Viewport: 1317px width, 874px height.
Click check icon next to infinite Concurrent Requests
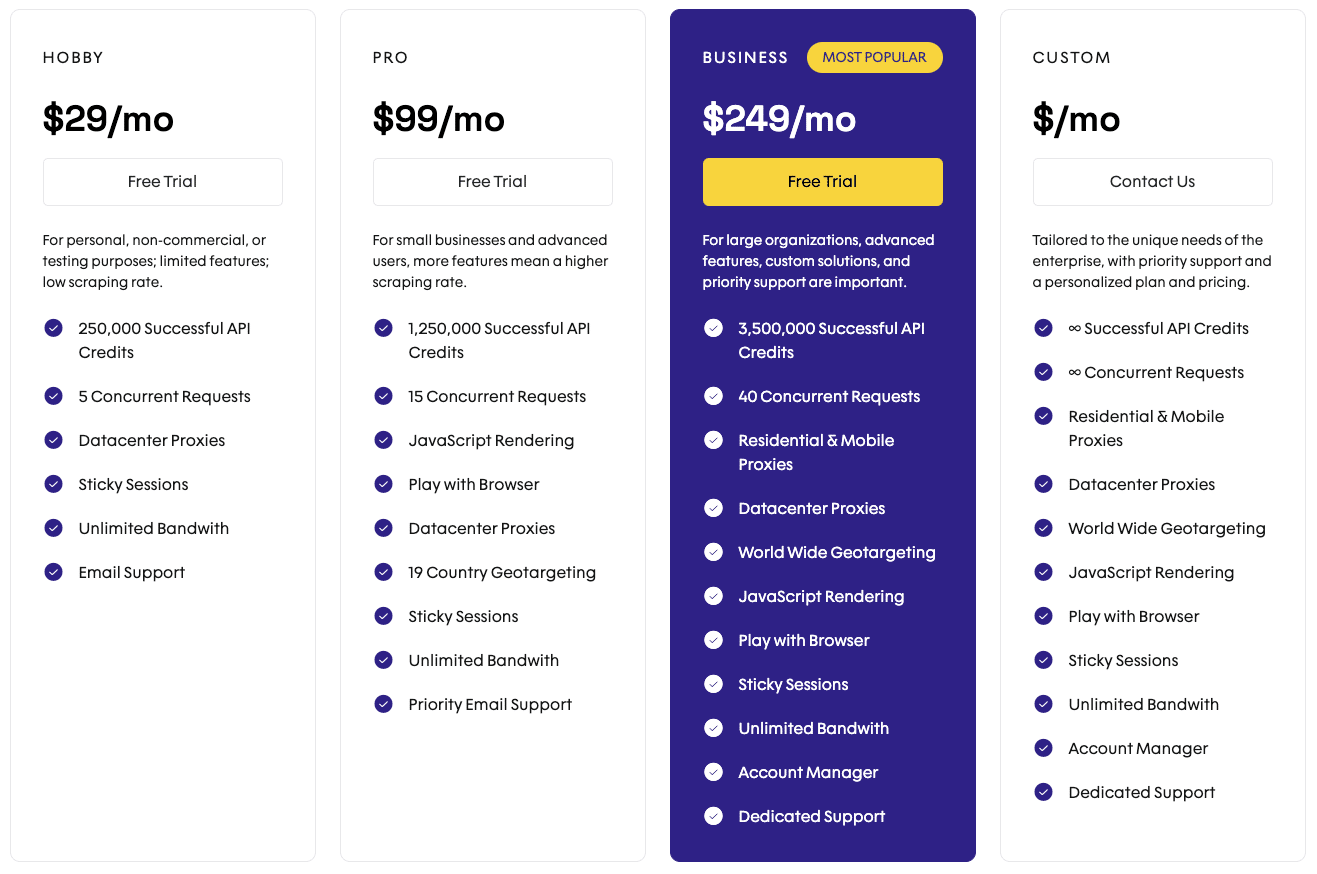click(x=1043, y=372)
